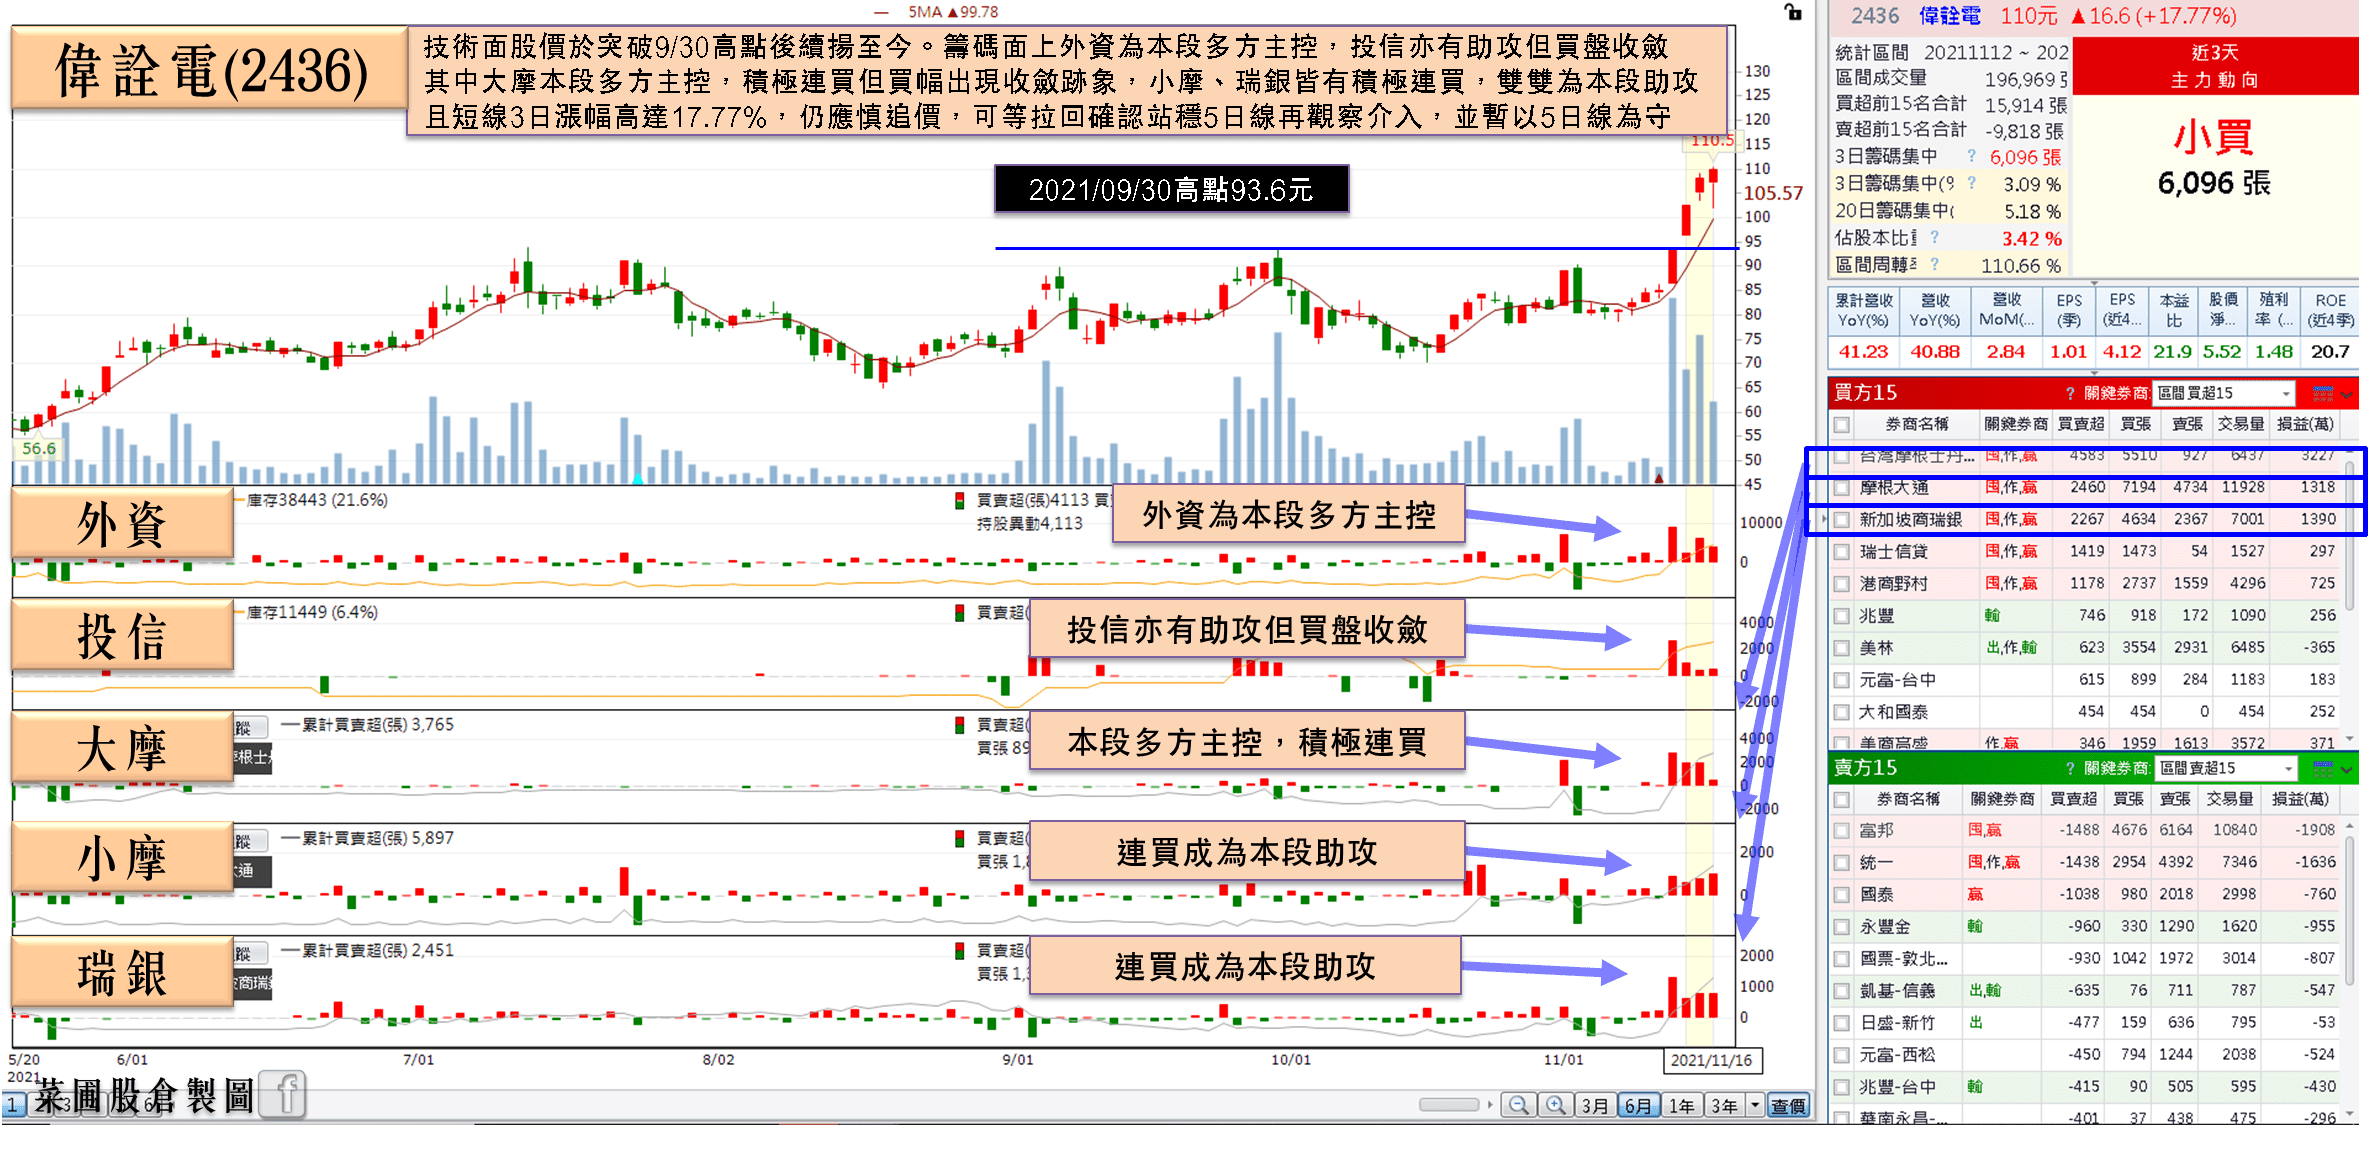
Task: Tick the checkbox for 美林 row
Action: 1842,648
